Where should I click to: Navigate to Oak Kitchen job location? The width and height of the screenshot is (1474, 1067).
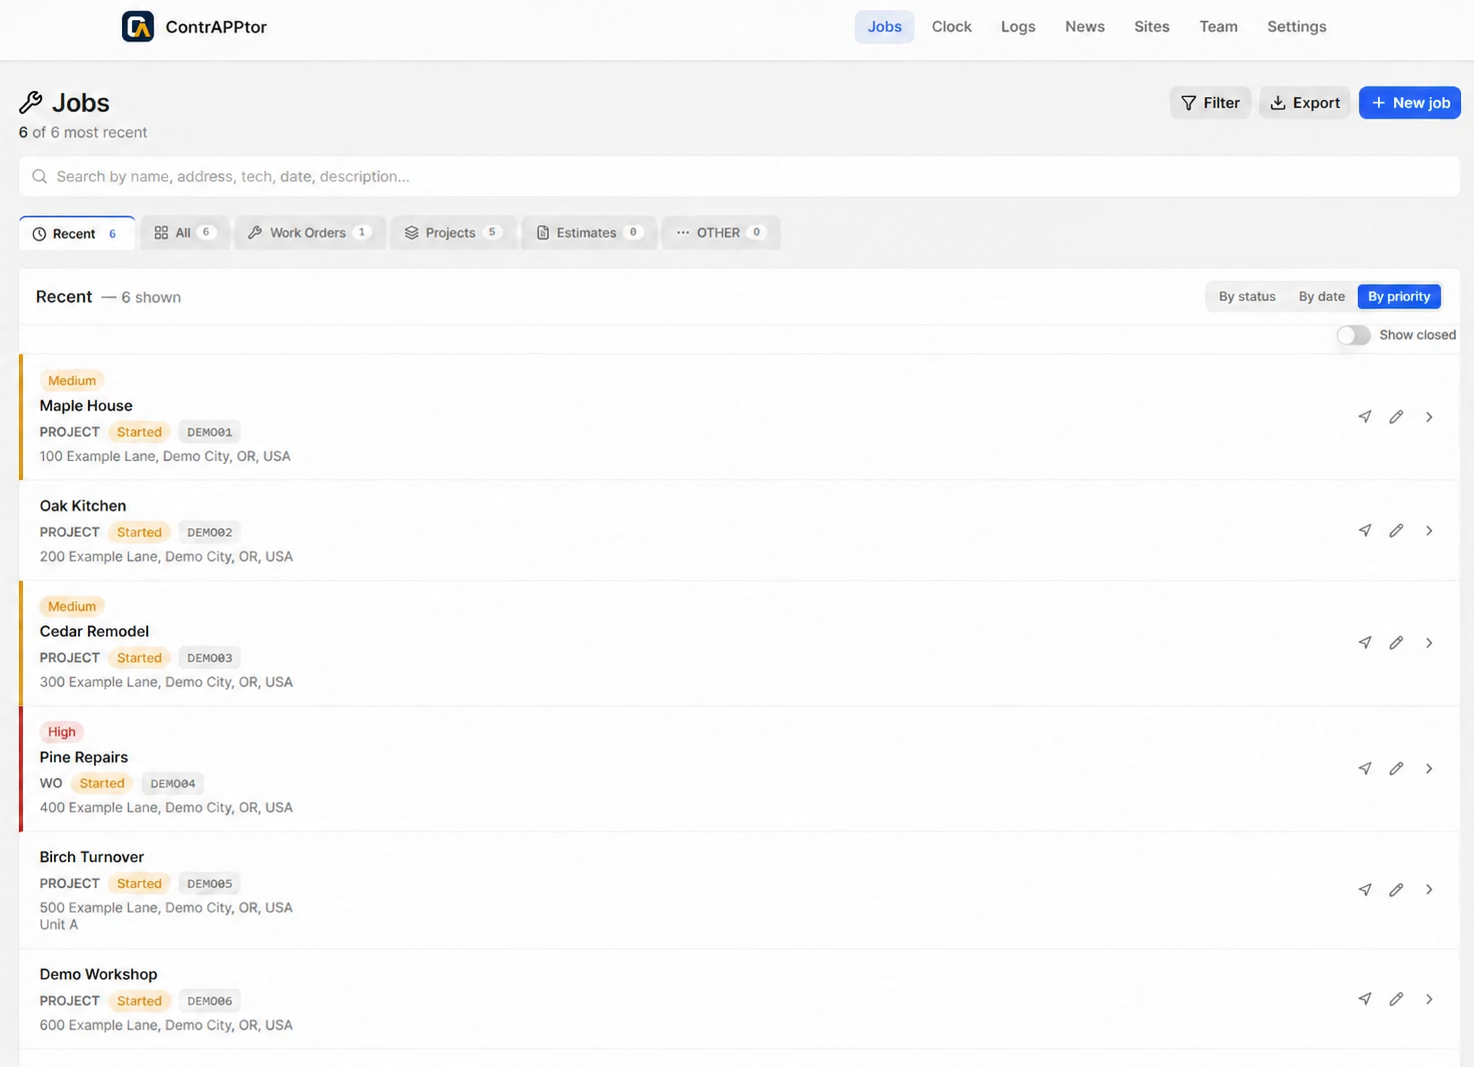1364,531
